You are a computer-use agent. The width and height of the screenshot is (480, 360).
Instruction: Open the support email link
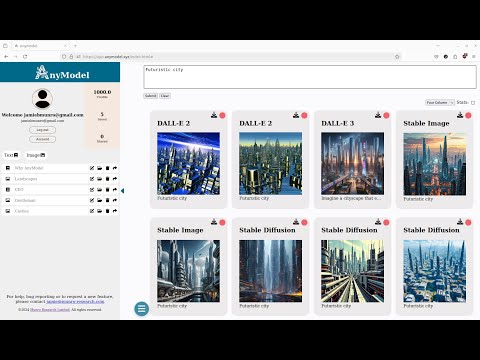[75, 301]
